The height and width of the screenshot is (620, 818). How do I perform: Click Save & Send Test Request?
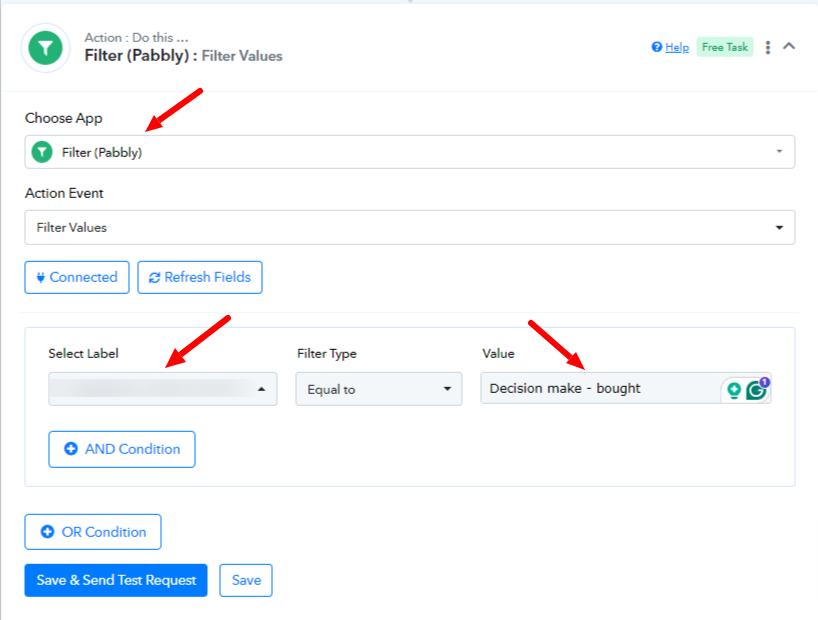(x=116, y=580)
